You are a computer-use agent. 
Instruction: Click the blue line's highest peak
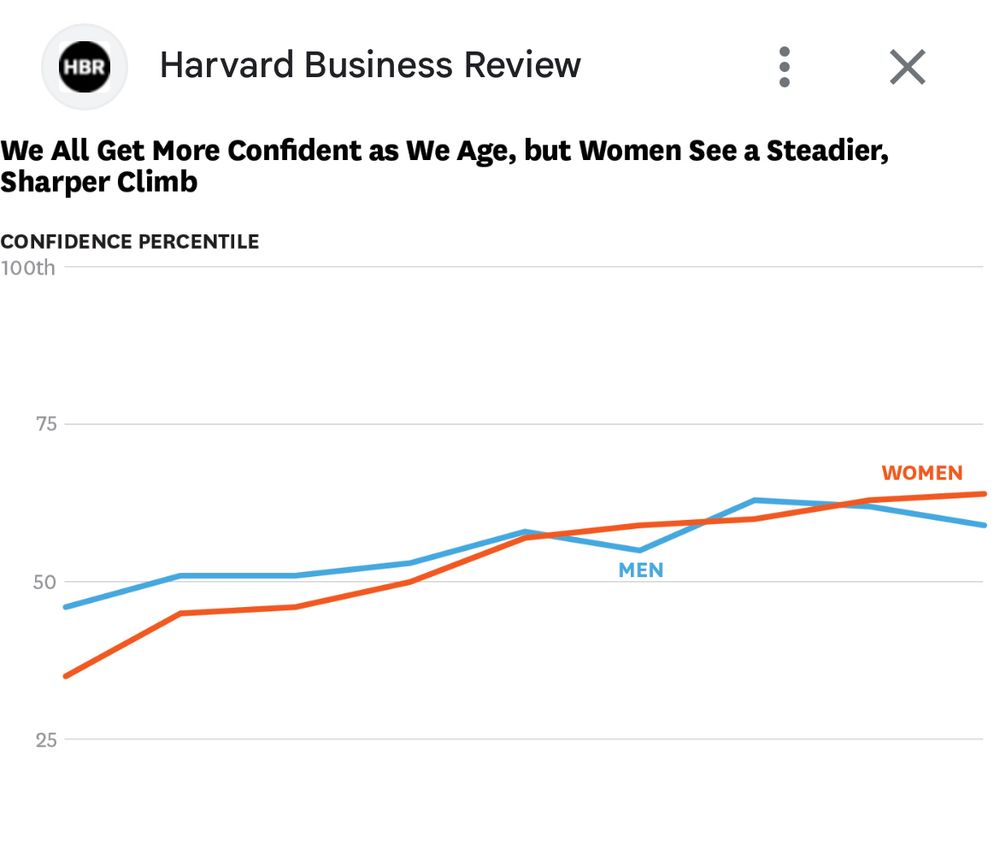click(x=755, y=500)
